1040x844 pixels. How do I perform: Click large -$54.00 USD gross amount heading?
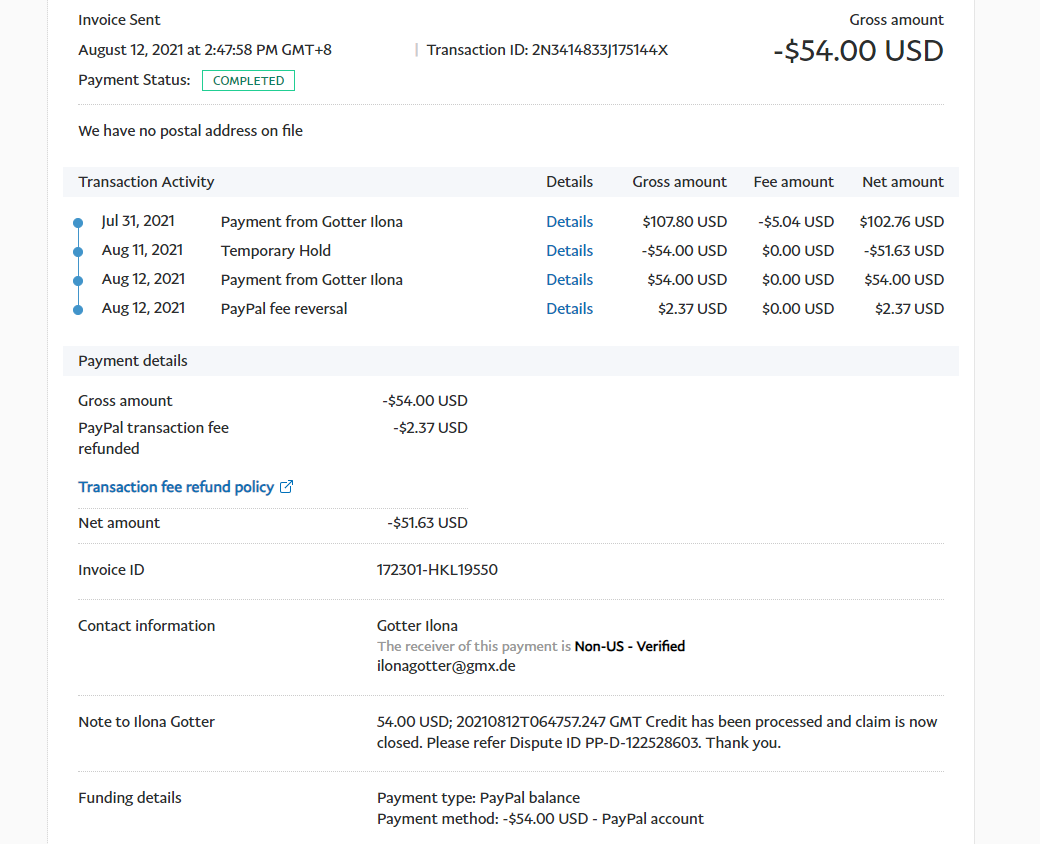858,51
